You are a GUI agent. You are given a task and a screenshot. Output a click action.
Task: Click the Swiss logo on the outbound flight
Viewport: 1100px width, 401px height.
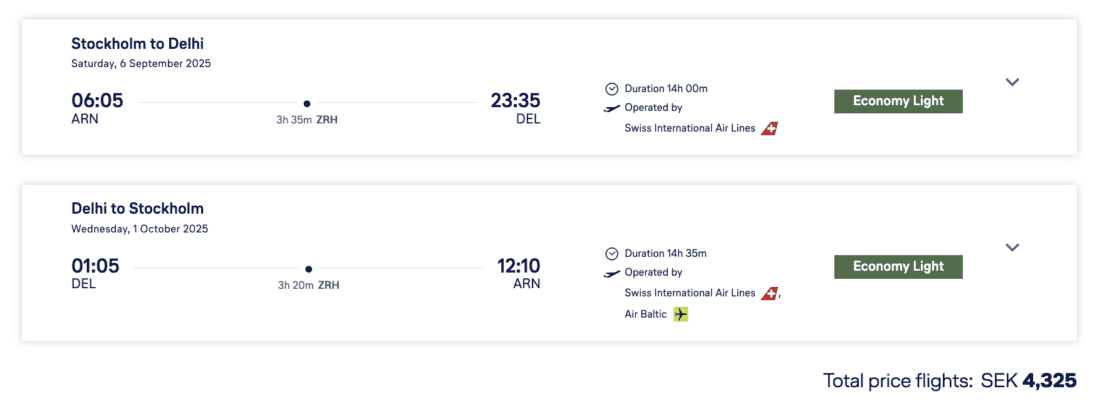769,128
